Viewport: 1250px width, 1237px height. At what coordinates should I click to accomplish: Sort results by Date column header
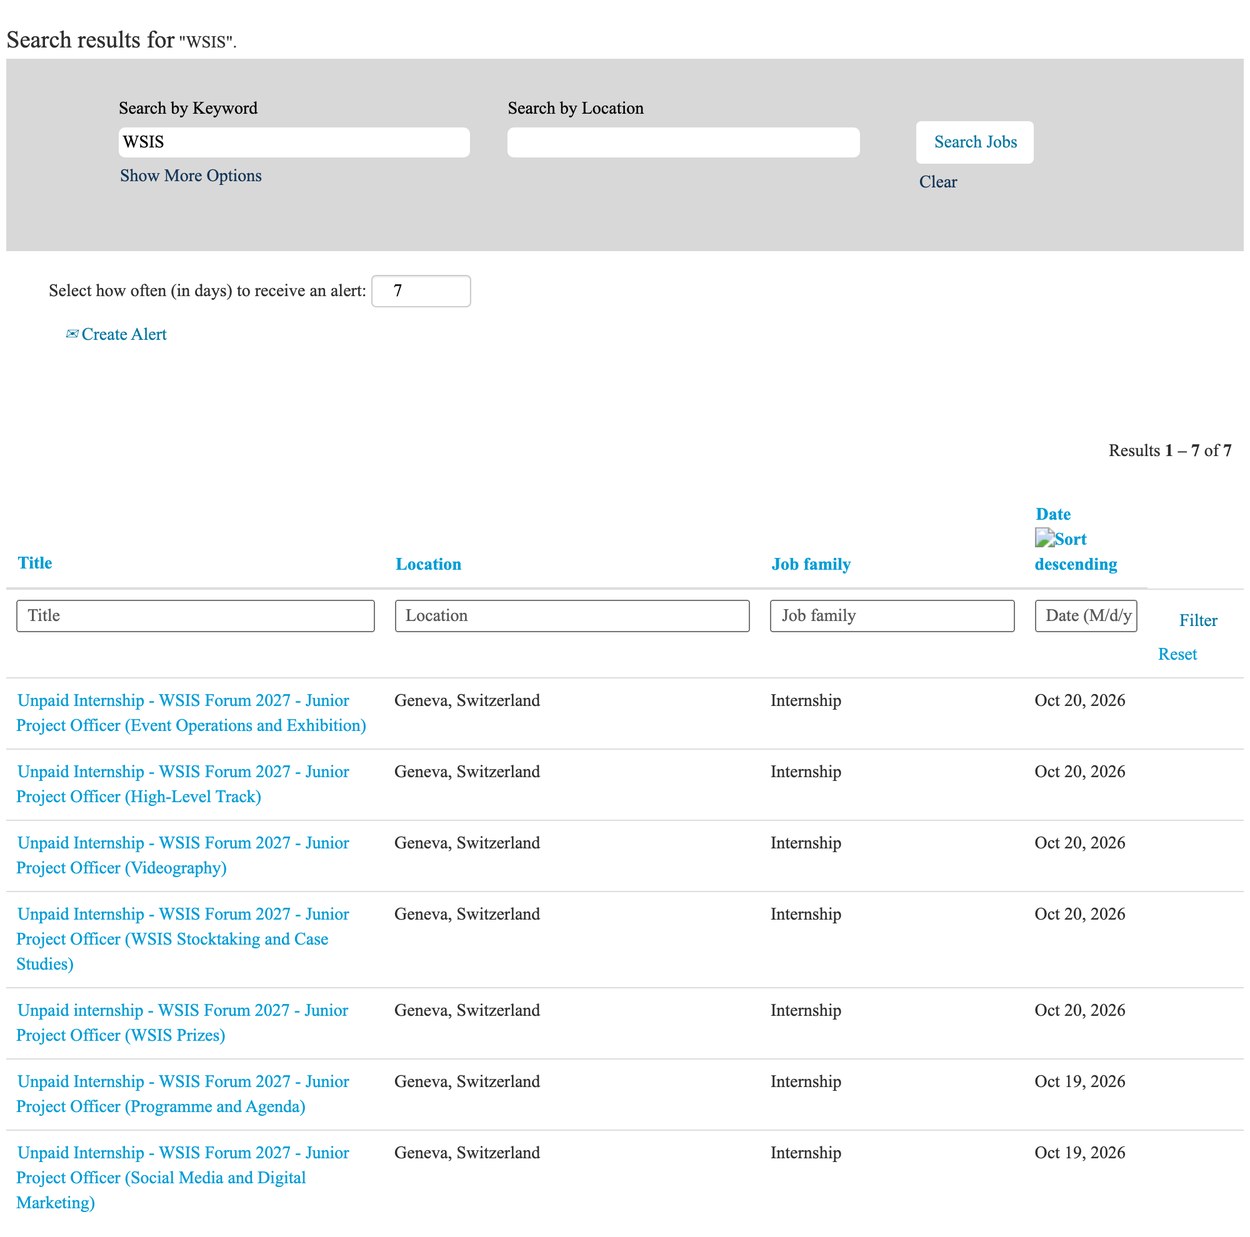click(x=1053, y=514)
